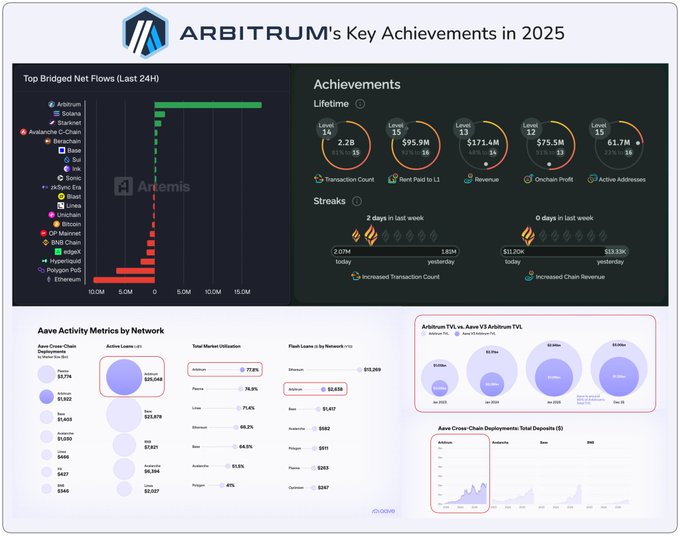Click the Arbitrum $1,922 deployments bubble
The height and width of the screenshot is (536, 680).
coord(46,396)
